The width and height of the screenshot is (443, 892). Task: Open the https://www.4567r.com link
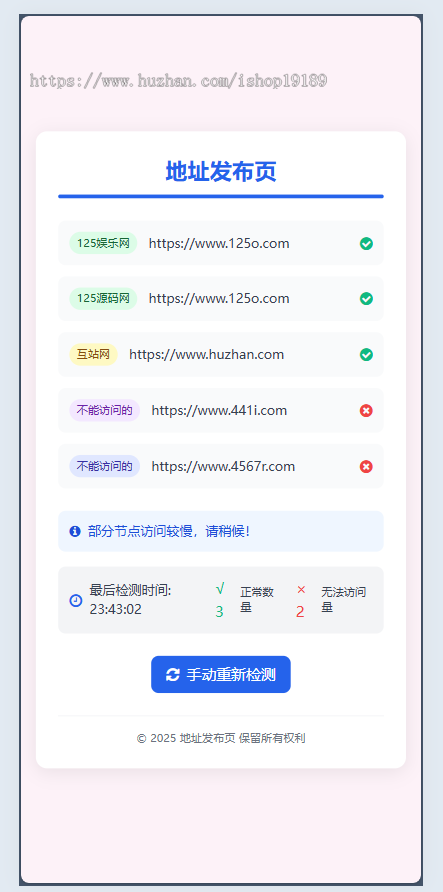223,466
